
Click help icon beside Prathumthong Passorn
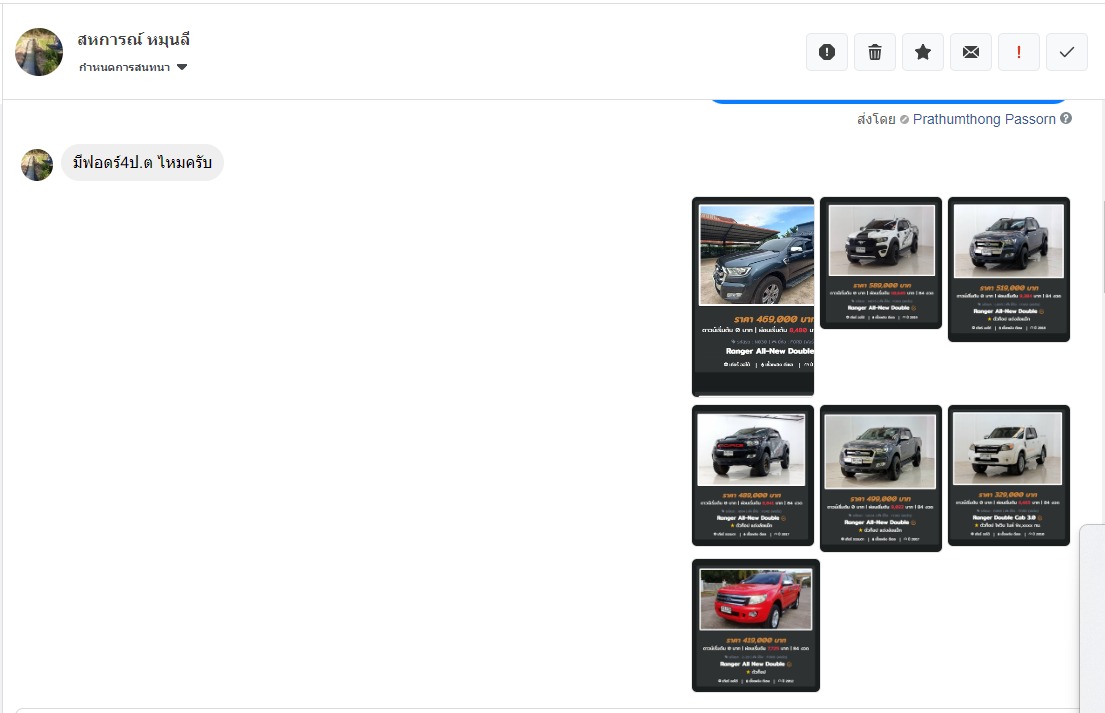point(1066,119)
